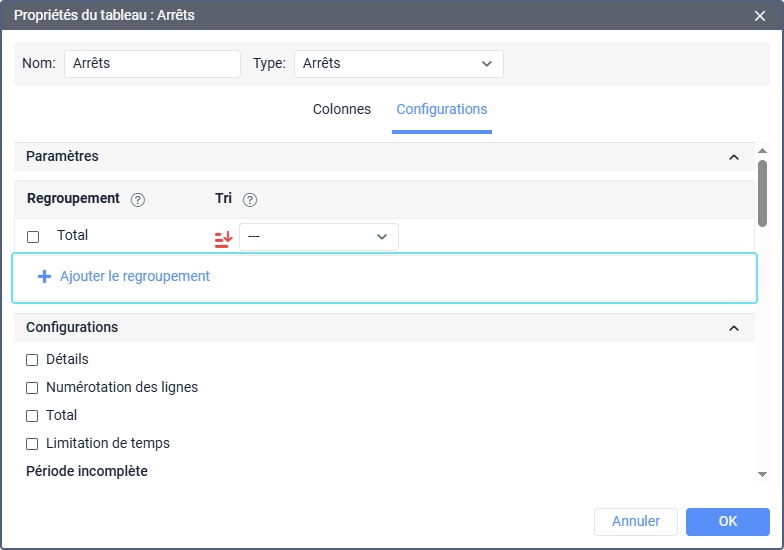Click scrollbar up arrow

pos(762,150)
